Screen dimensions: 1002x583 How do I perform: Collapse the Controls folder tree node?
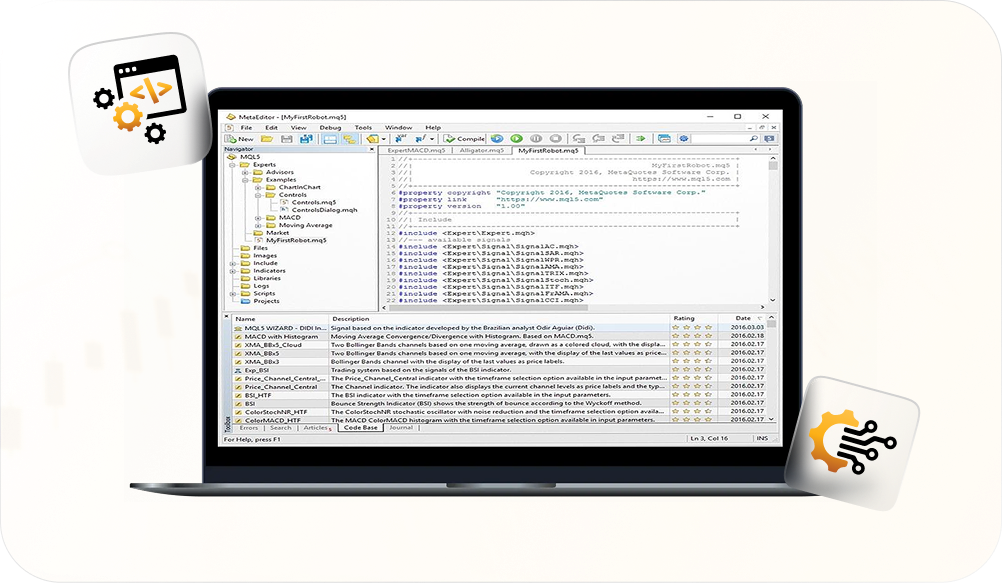tap(257, 195)
